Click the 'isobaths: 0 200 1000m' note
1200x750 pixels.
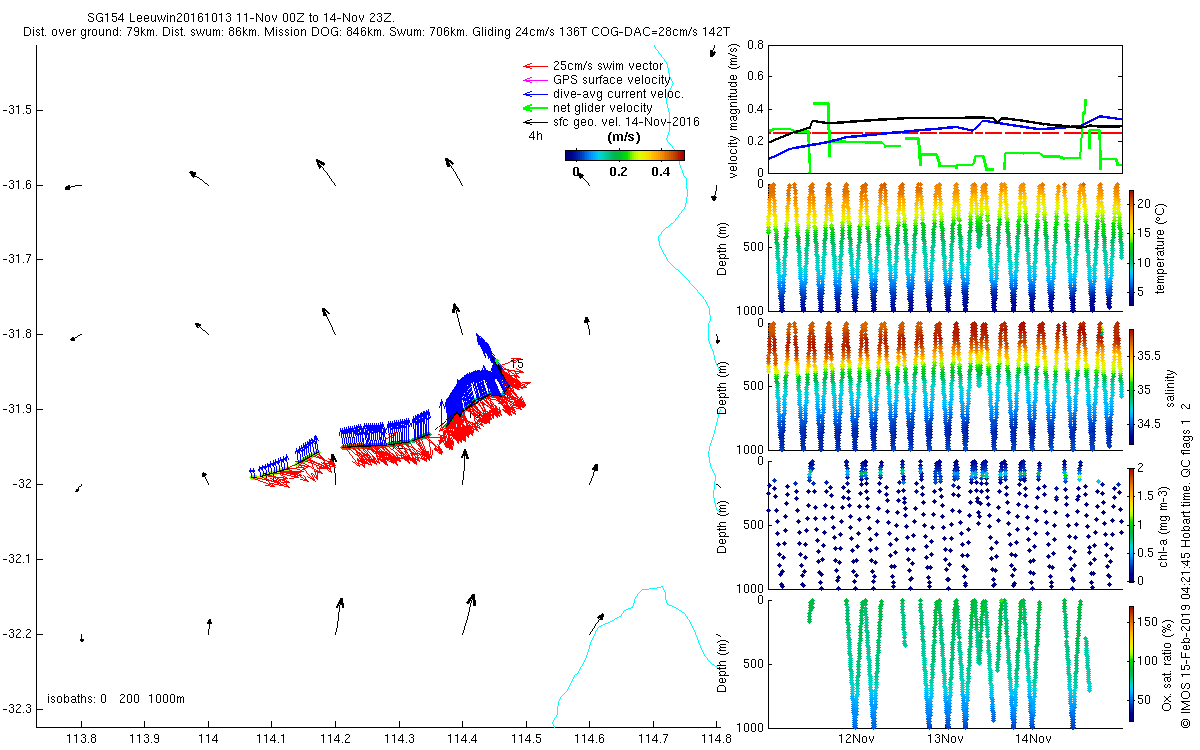(116, 699)
